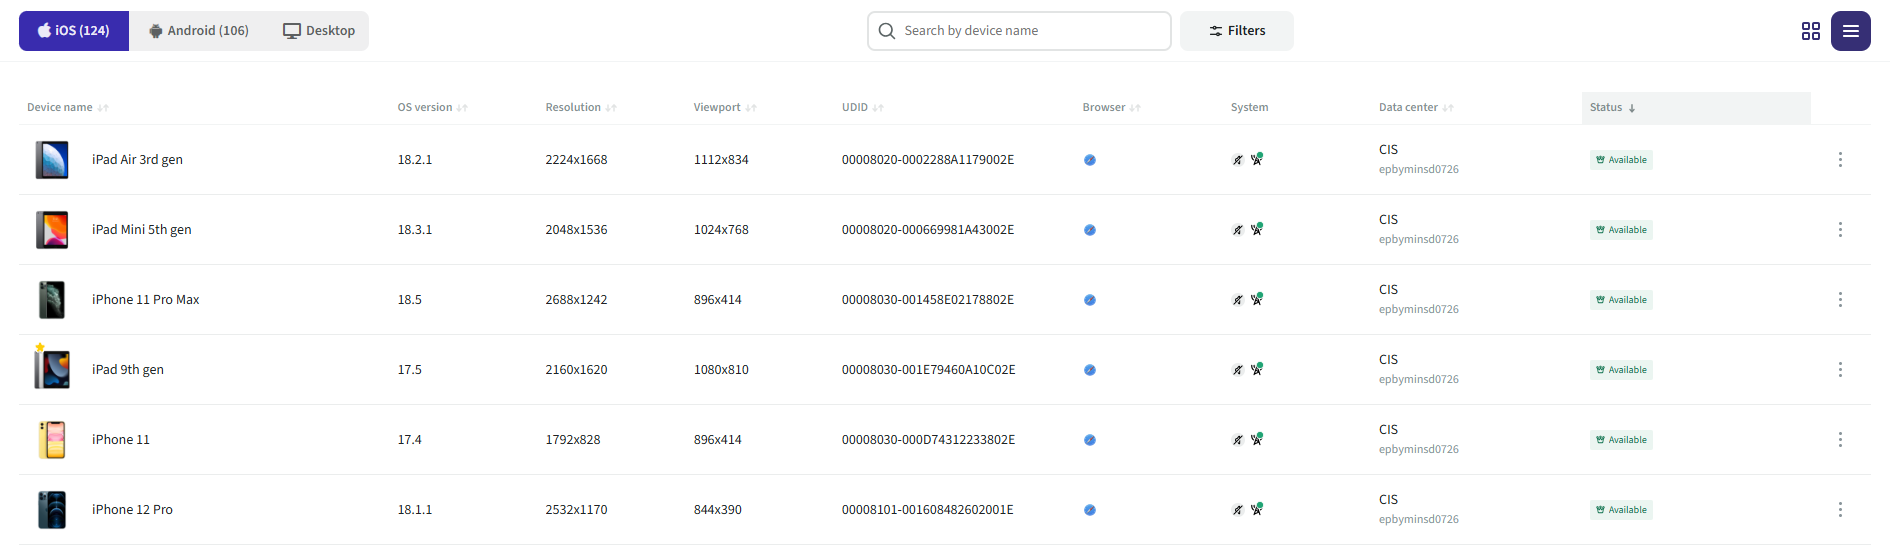Open row actions menu for iPhone 11 Pro Max
The image size is (1890, 546).
click(x=1840, y=300)
